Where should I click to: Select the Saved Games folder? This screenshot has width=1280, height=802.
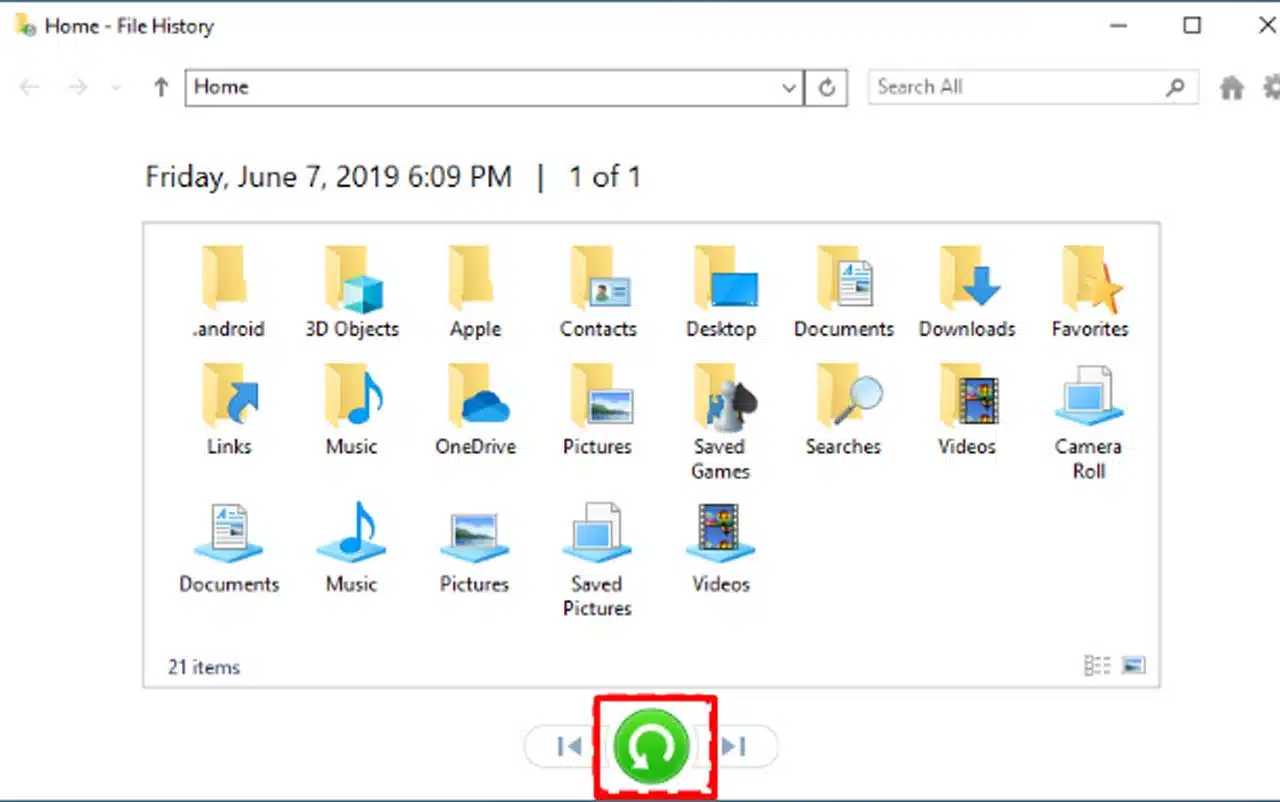[721, 420]
